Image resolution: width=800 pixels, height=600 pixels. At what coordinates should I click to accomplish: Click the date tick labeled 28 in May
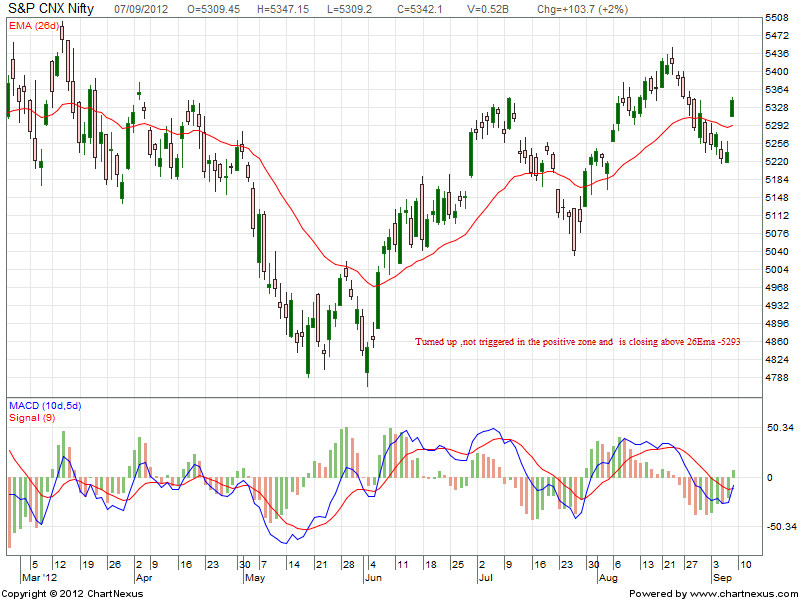pyautogui.click(x=348, y=564)
